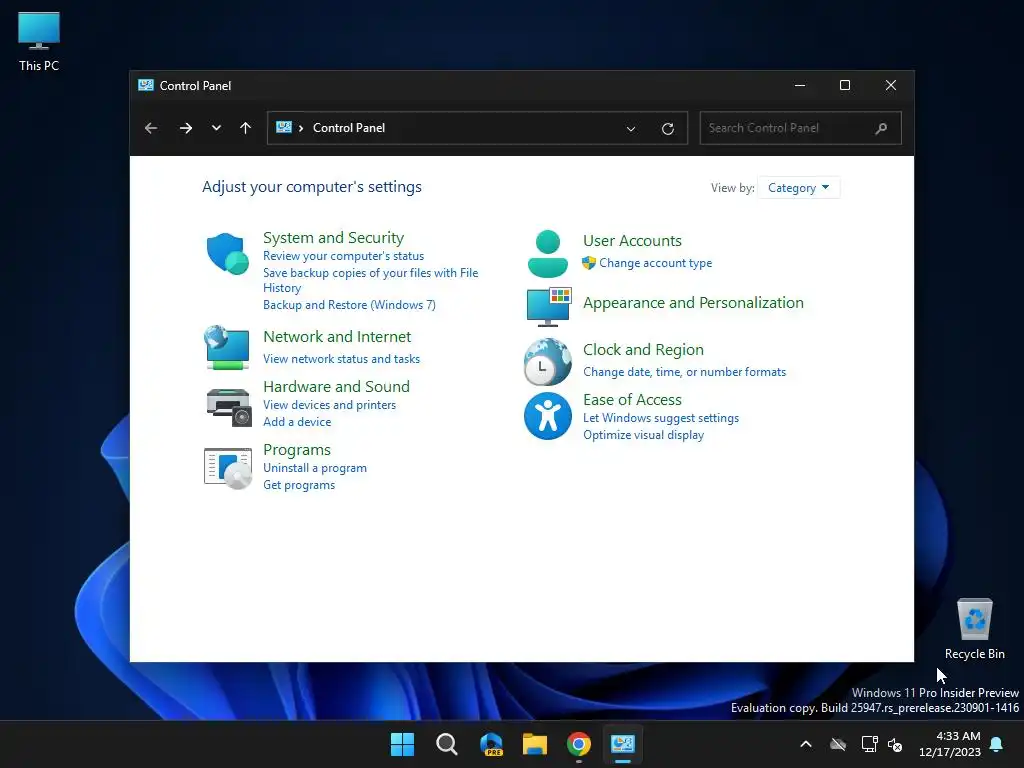This screenshot has width=1024, height=768.
Task: Open the notification bell
Action: click(997, 744)
